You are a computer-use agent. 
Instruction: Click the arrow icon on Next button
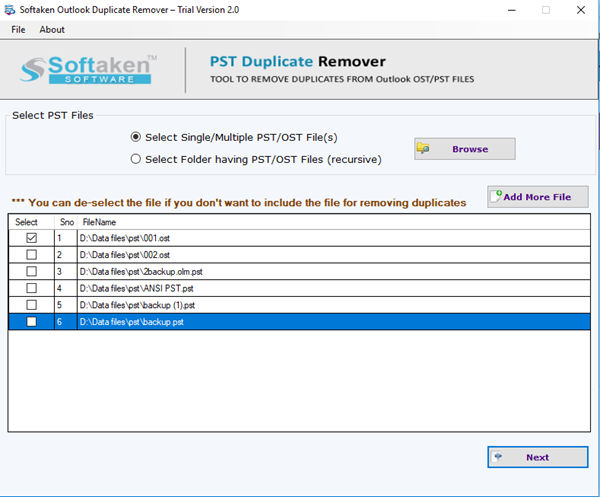point(501,457)
